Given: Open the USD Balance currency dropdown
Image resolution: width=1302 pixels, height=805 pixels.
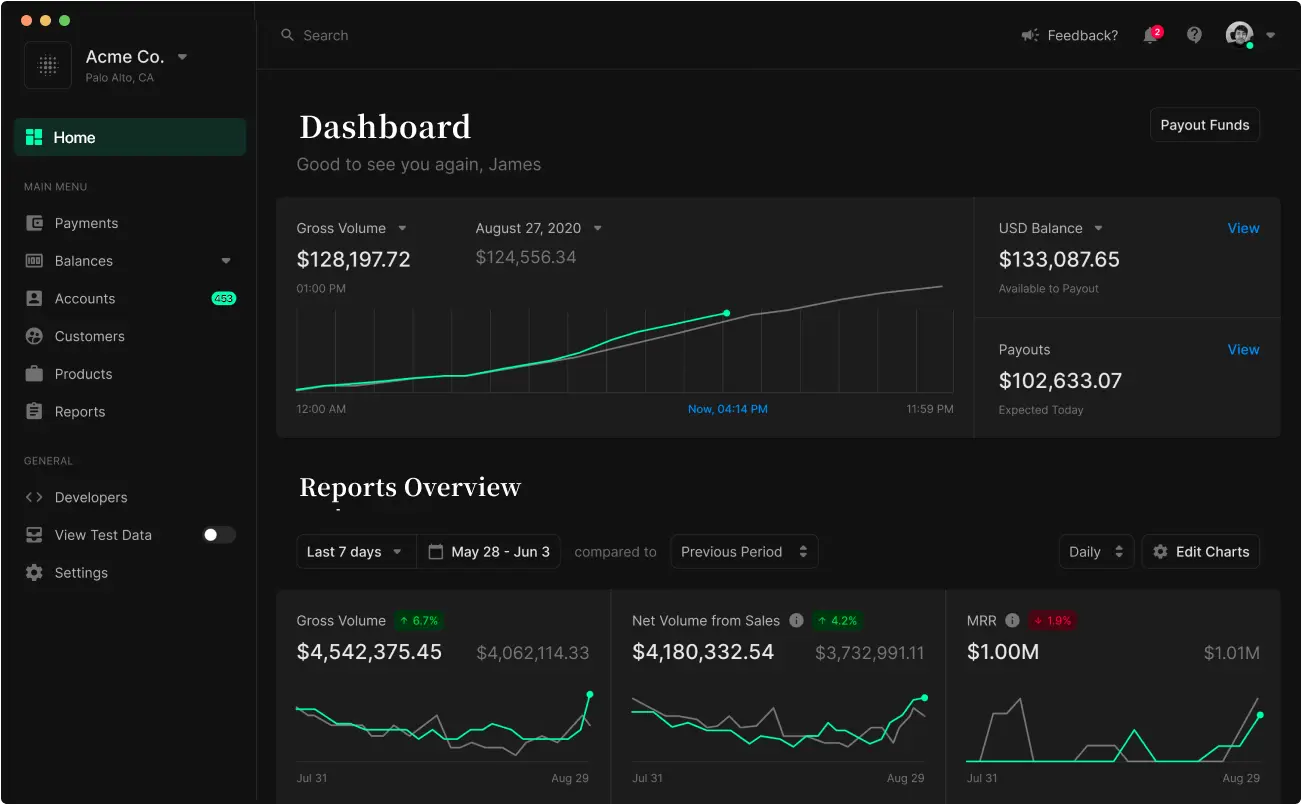Looking at the screenshot, I should click(1098, 228).
